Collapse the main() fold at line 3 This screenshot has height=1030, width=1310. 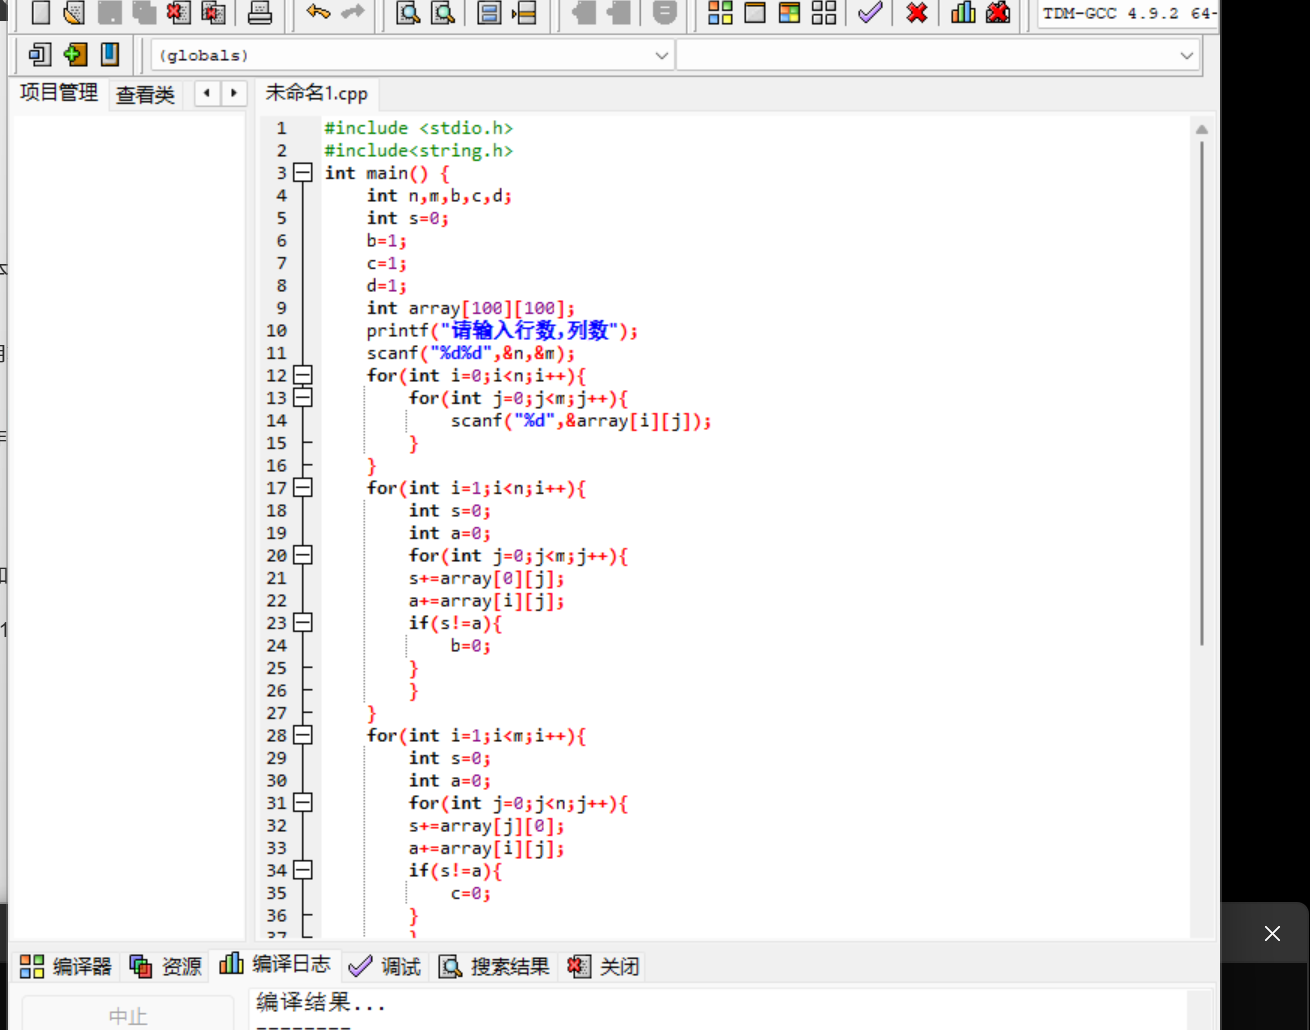303,173
